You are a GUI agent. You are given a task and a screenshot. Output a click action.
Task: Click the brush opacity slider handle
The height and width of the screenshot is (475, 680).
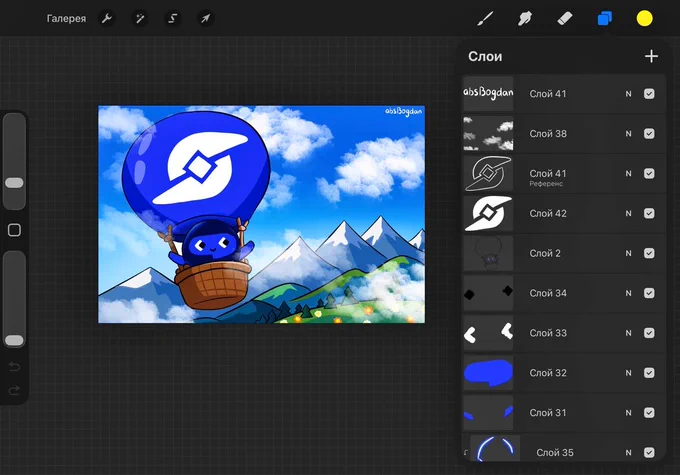(14, 340)
